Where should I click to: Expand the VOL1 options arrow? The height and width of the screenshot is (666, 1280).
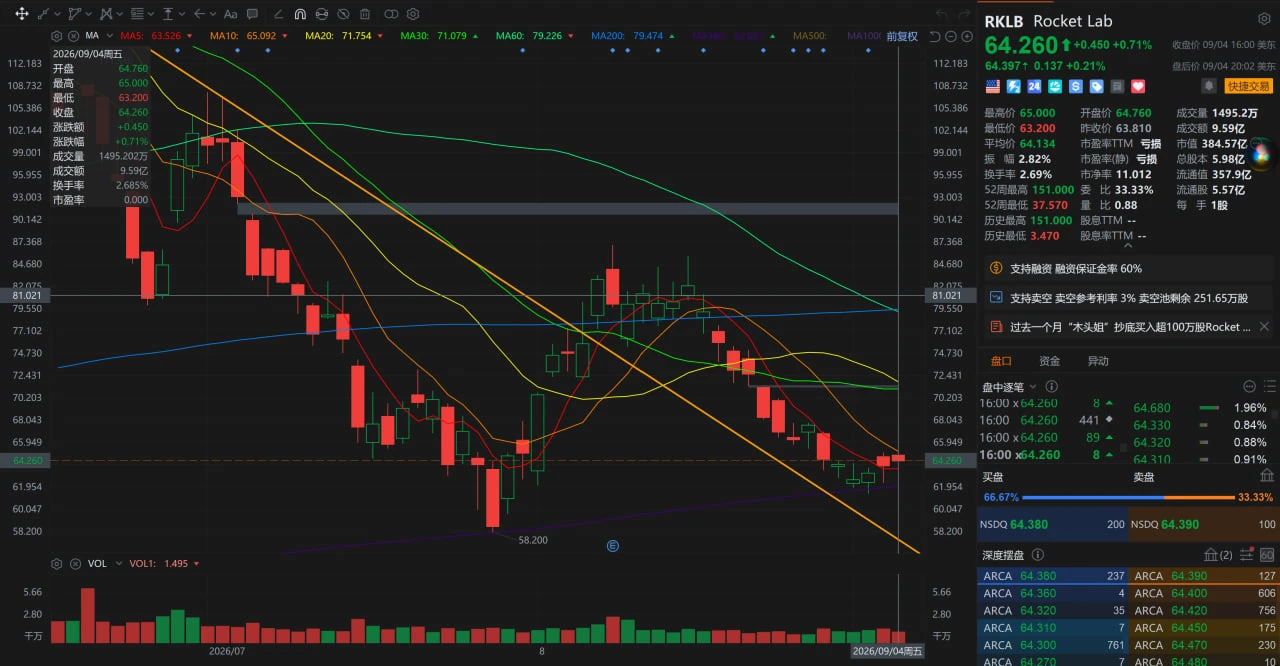(196, 564)
